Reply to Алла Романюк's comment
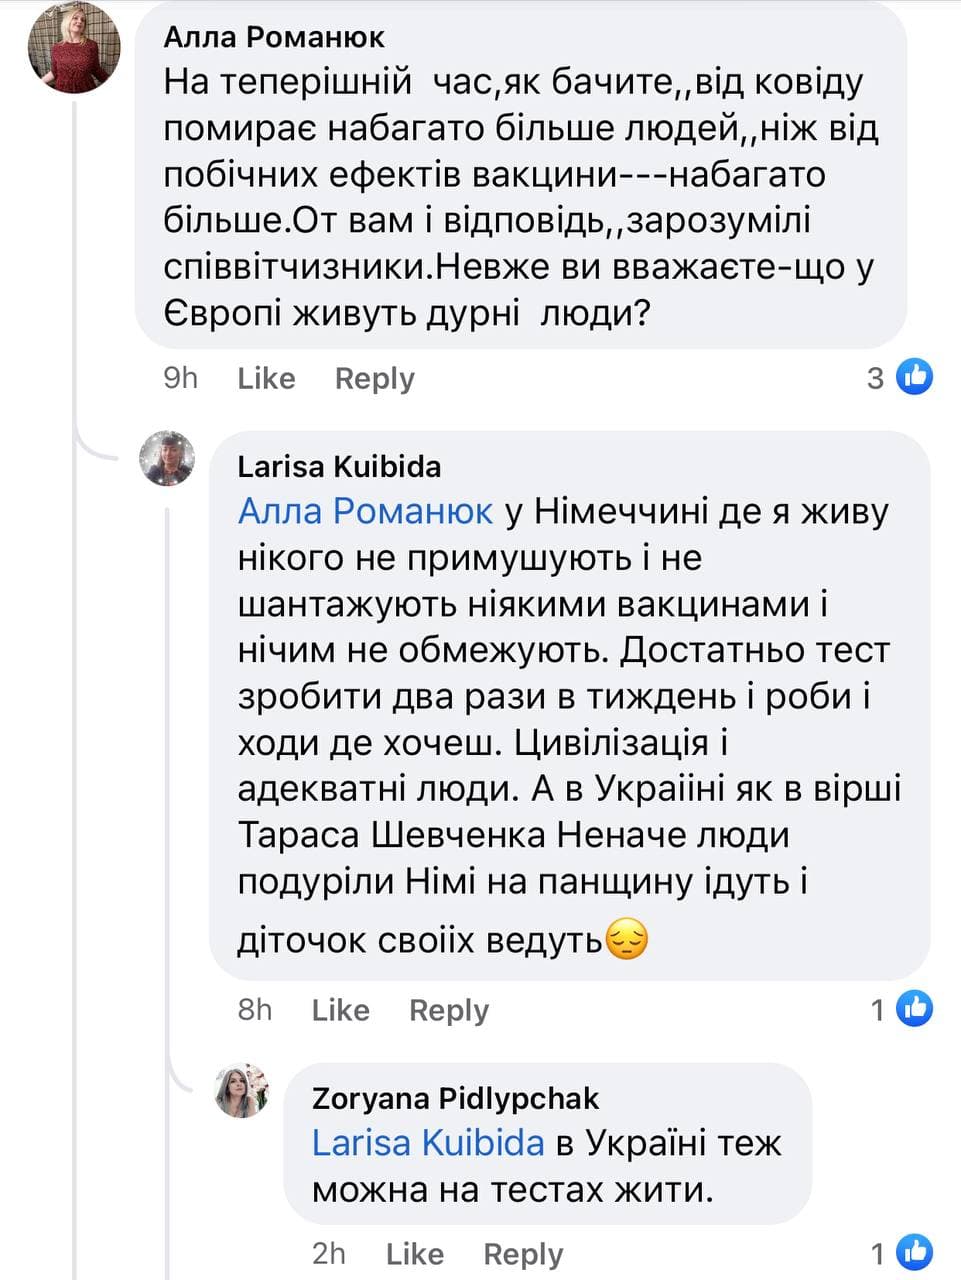Viewport: 961px width, 1280px height. (374, 378)
